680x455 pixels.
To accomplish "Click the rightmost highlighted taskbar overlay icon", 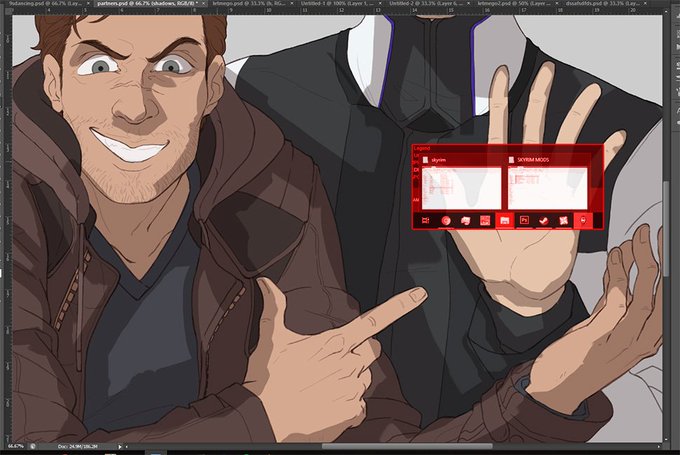I will (583, 220).
